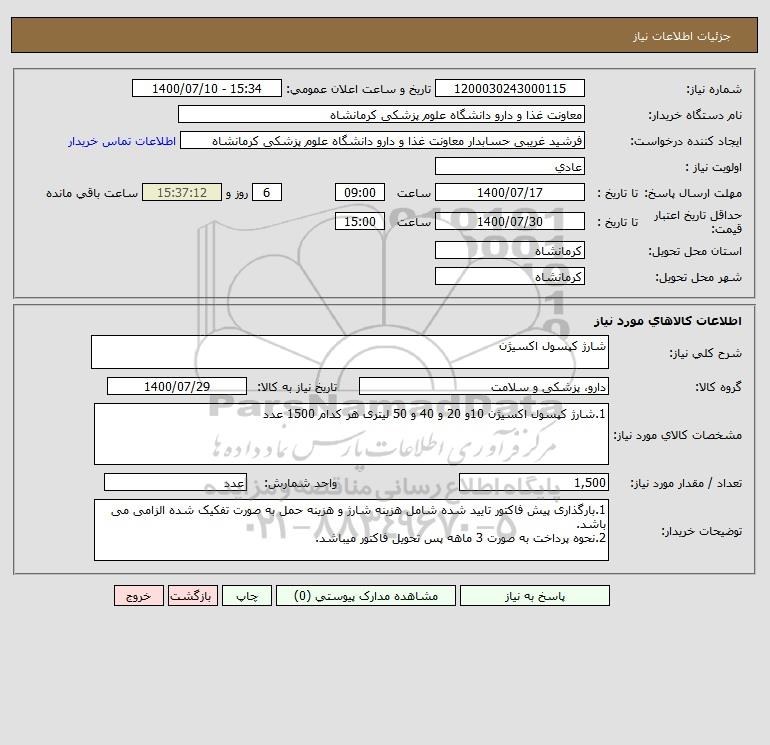
Task: Click the 09:00 time field
Action: click(x=360, y=193)
